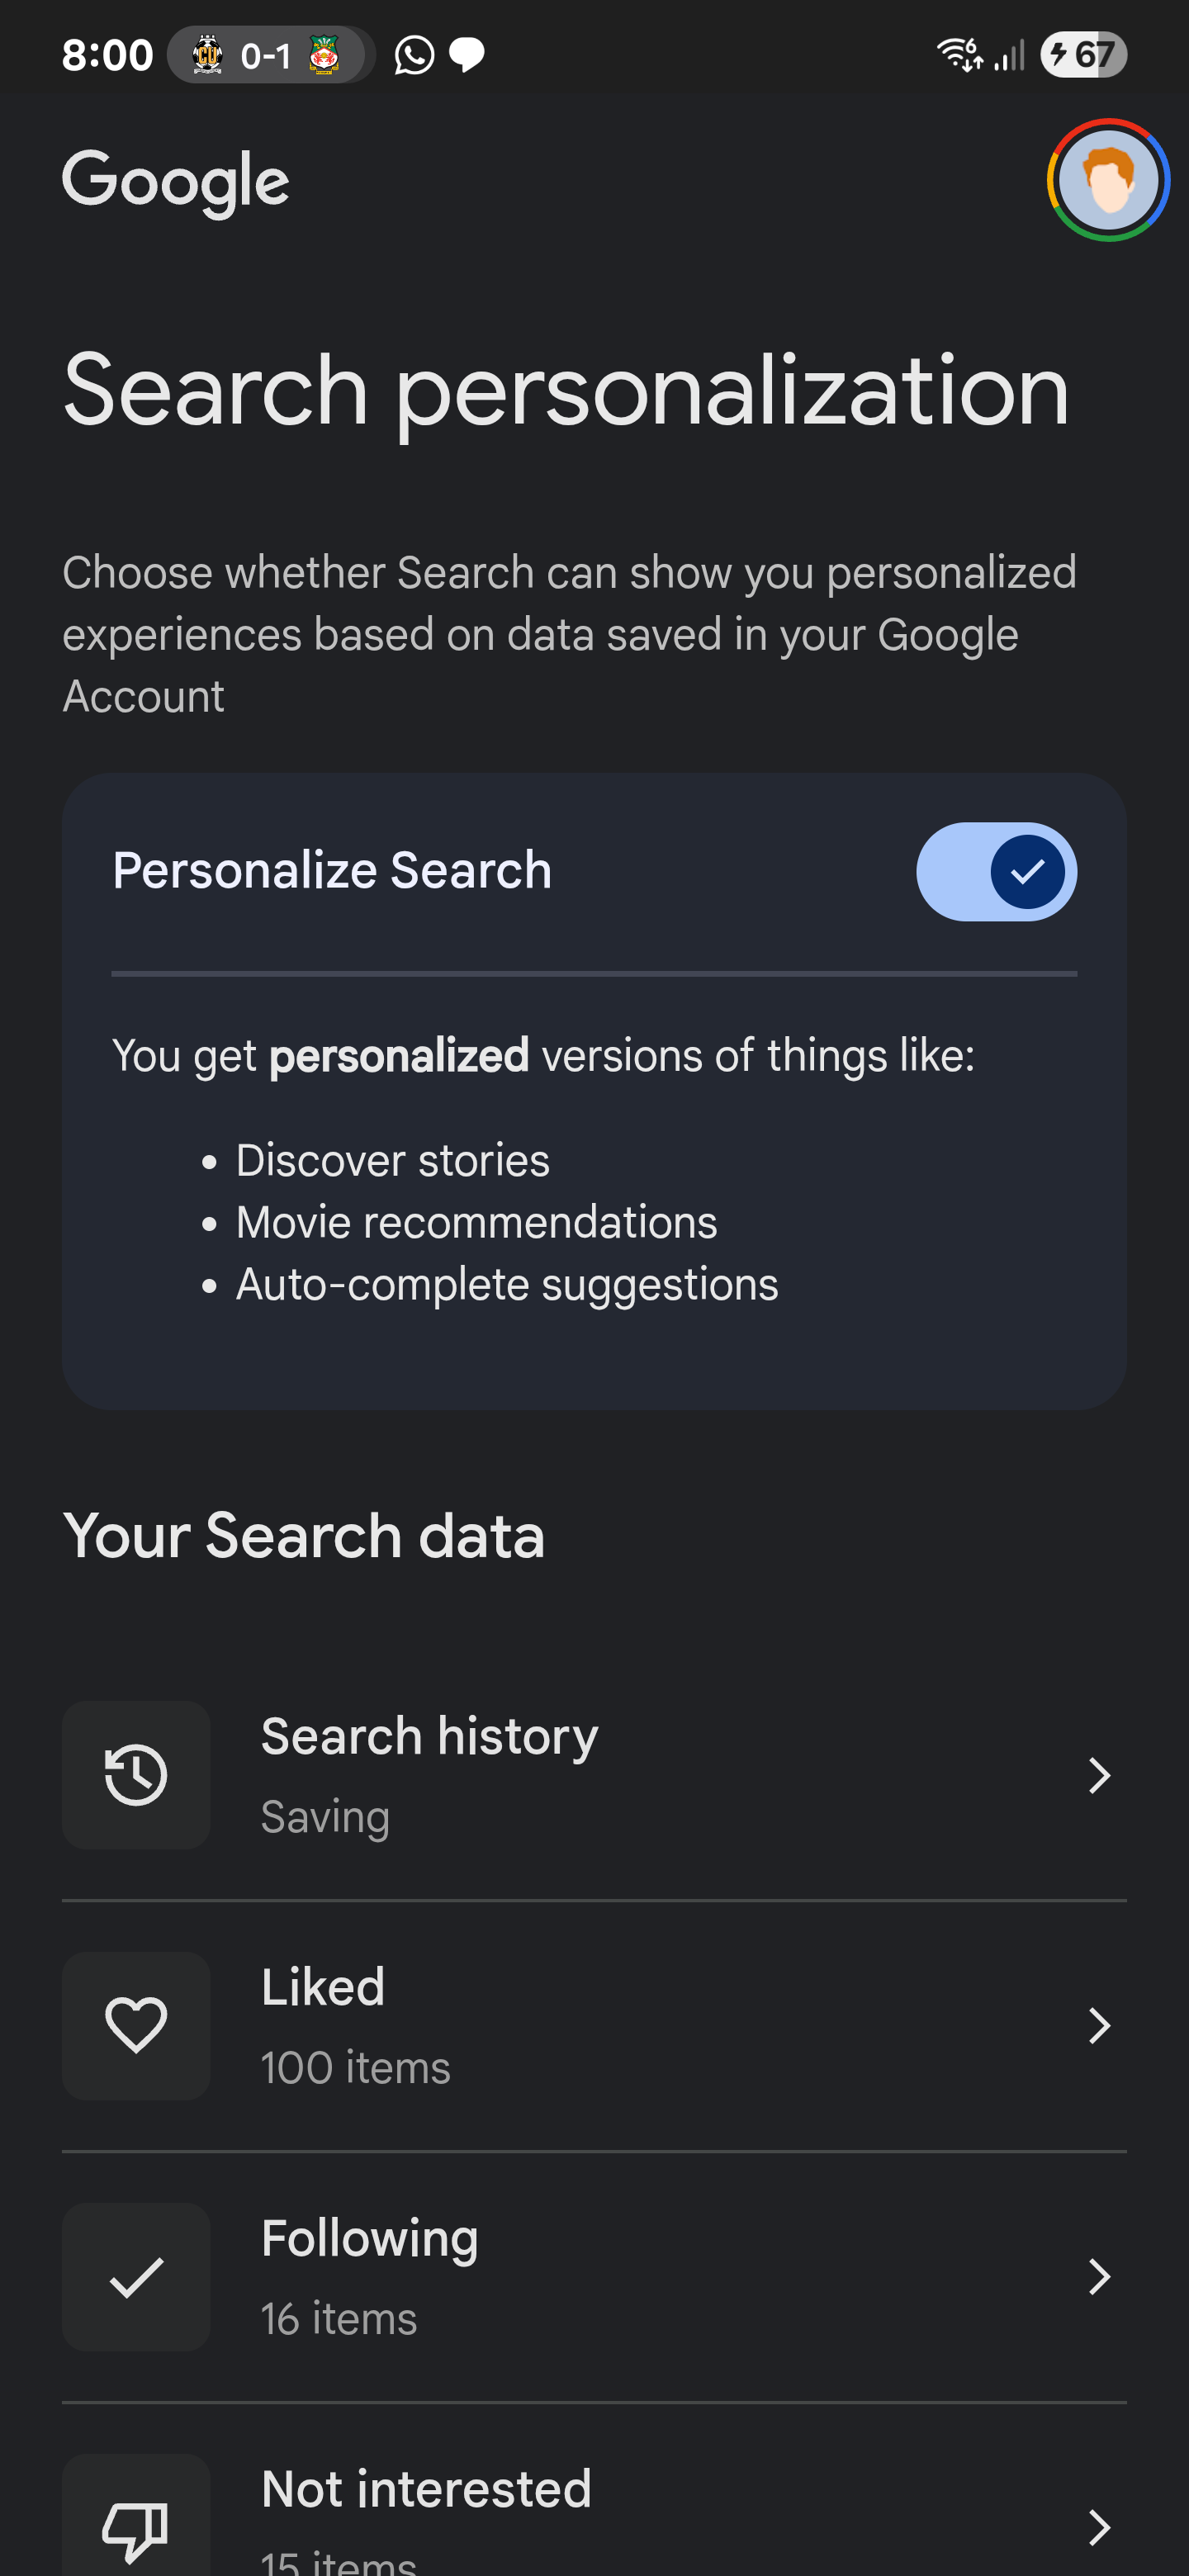
Task: Tap the Liked heart icon
Action: tap(136, 2025)
